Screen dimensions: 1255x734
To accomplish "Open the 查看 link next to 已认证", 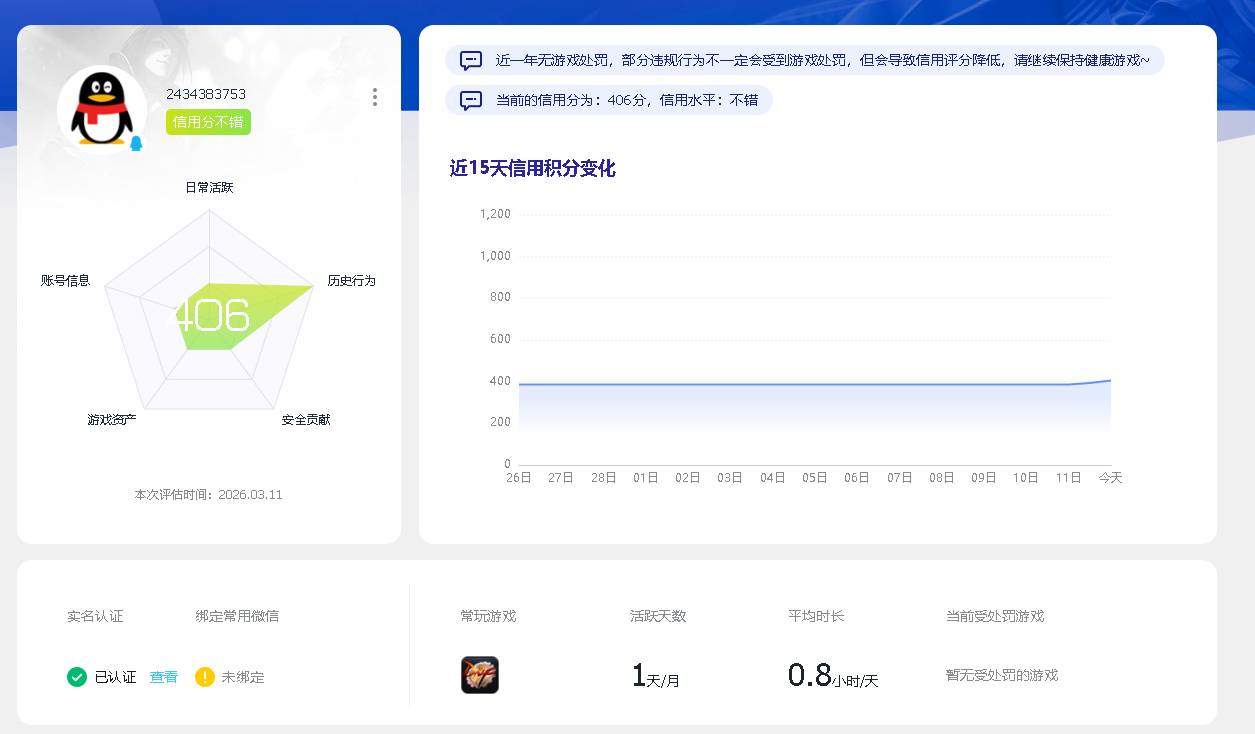I will click(163, 677).
